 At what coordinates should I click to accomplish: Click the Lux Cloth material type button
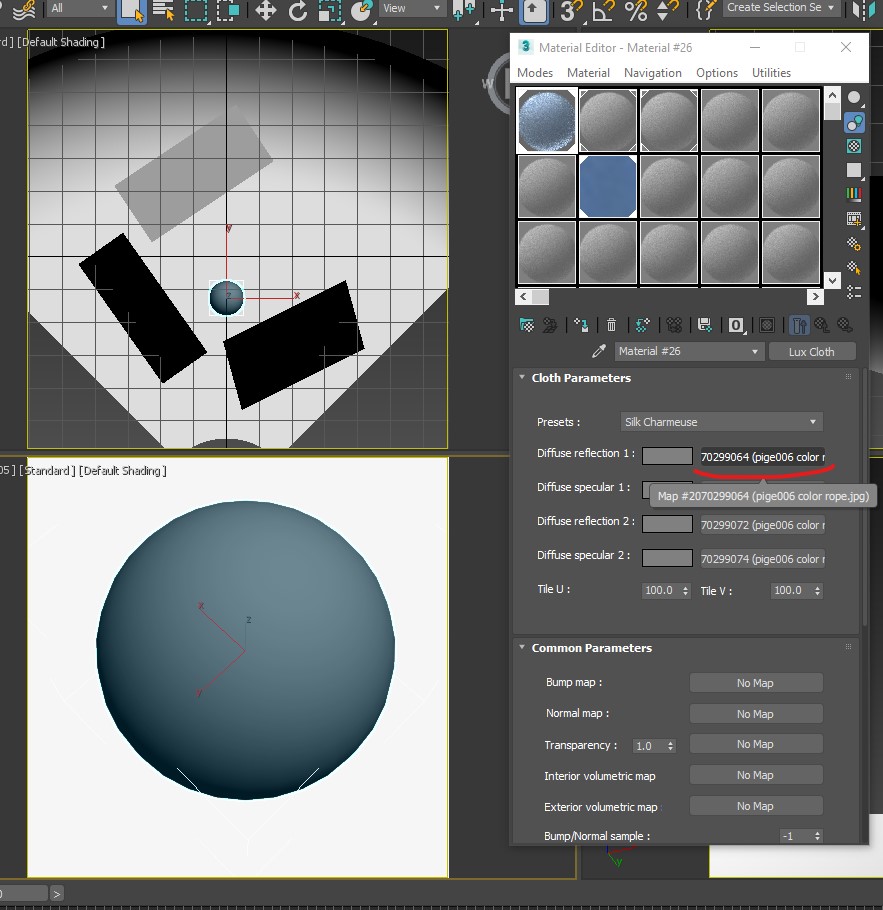811,352
